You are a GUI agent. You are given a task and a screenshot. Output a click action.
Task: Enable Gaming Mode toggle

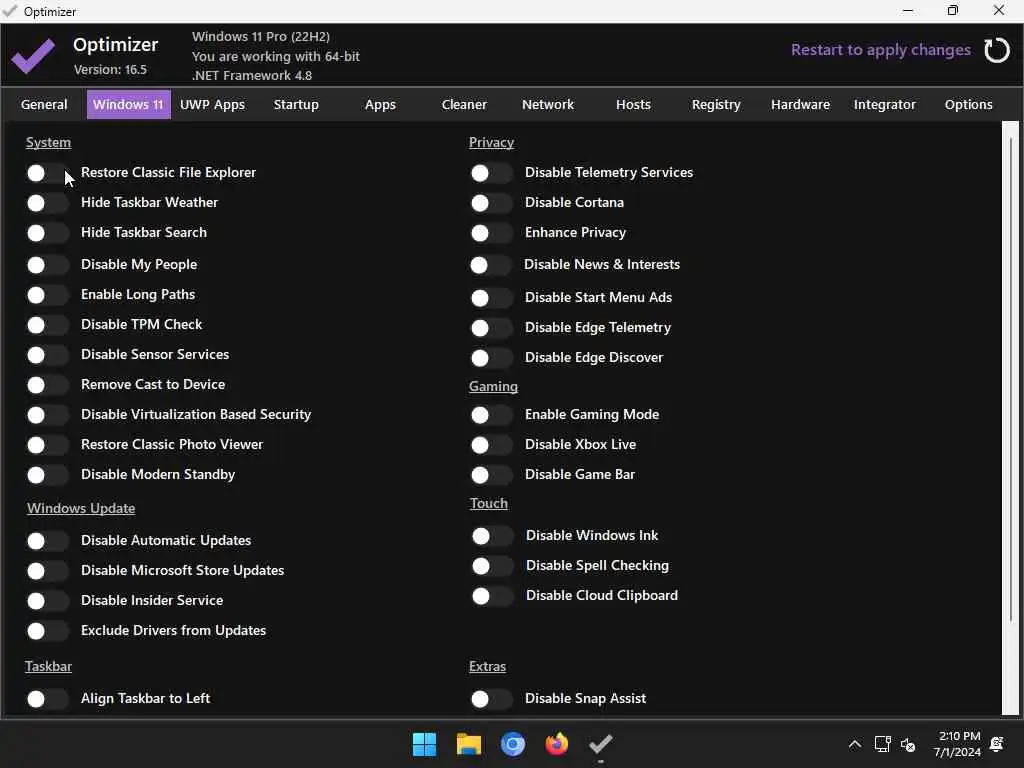tap(491, 415)
